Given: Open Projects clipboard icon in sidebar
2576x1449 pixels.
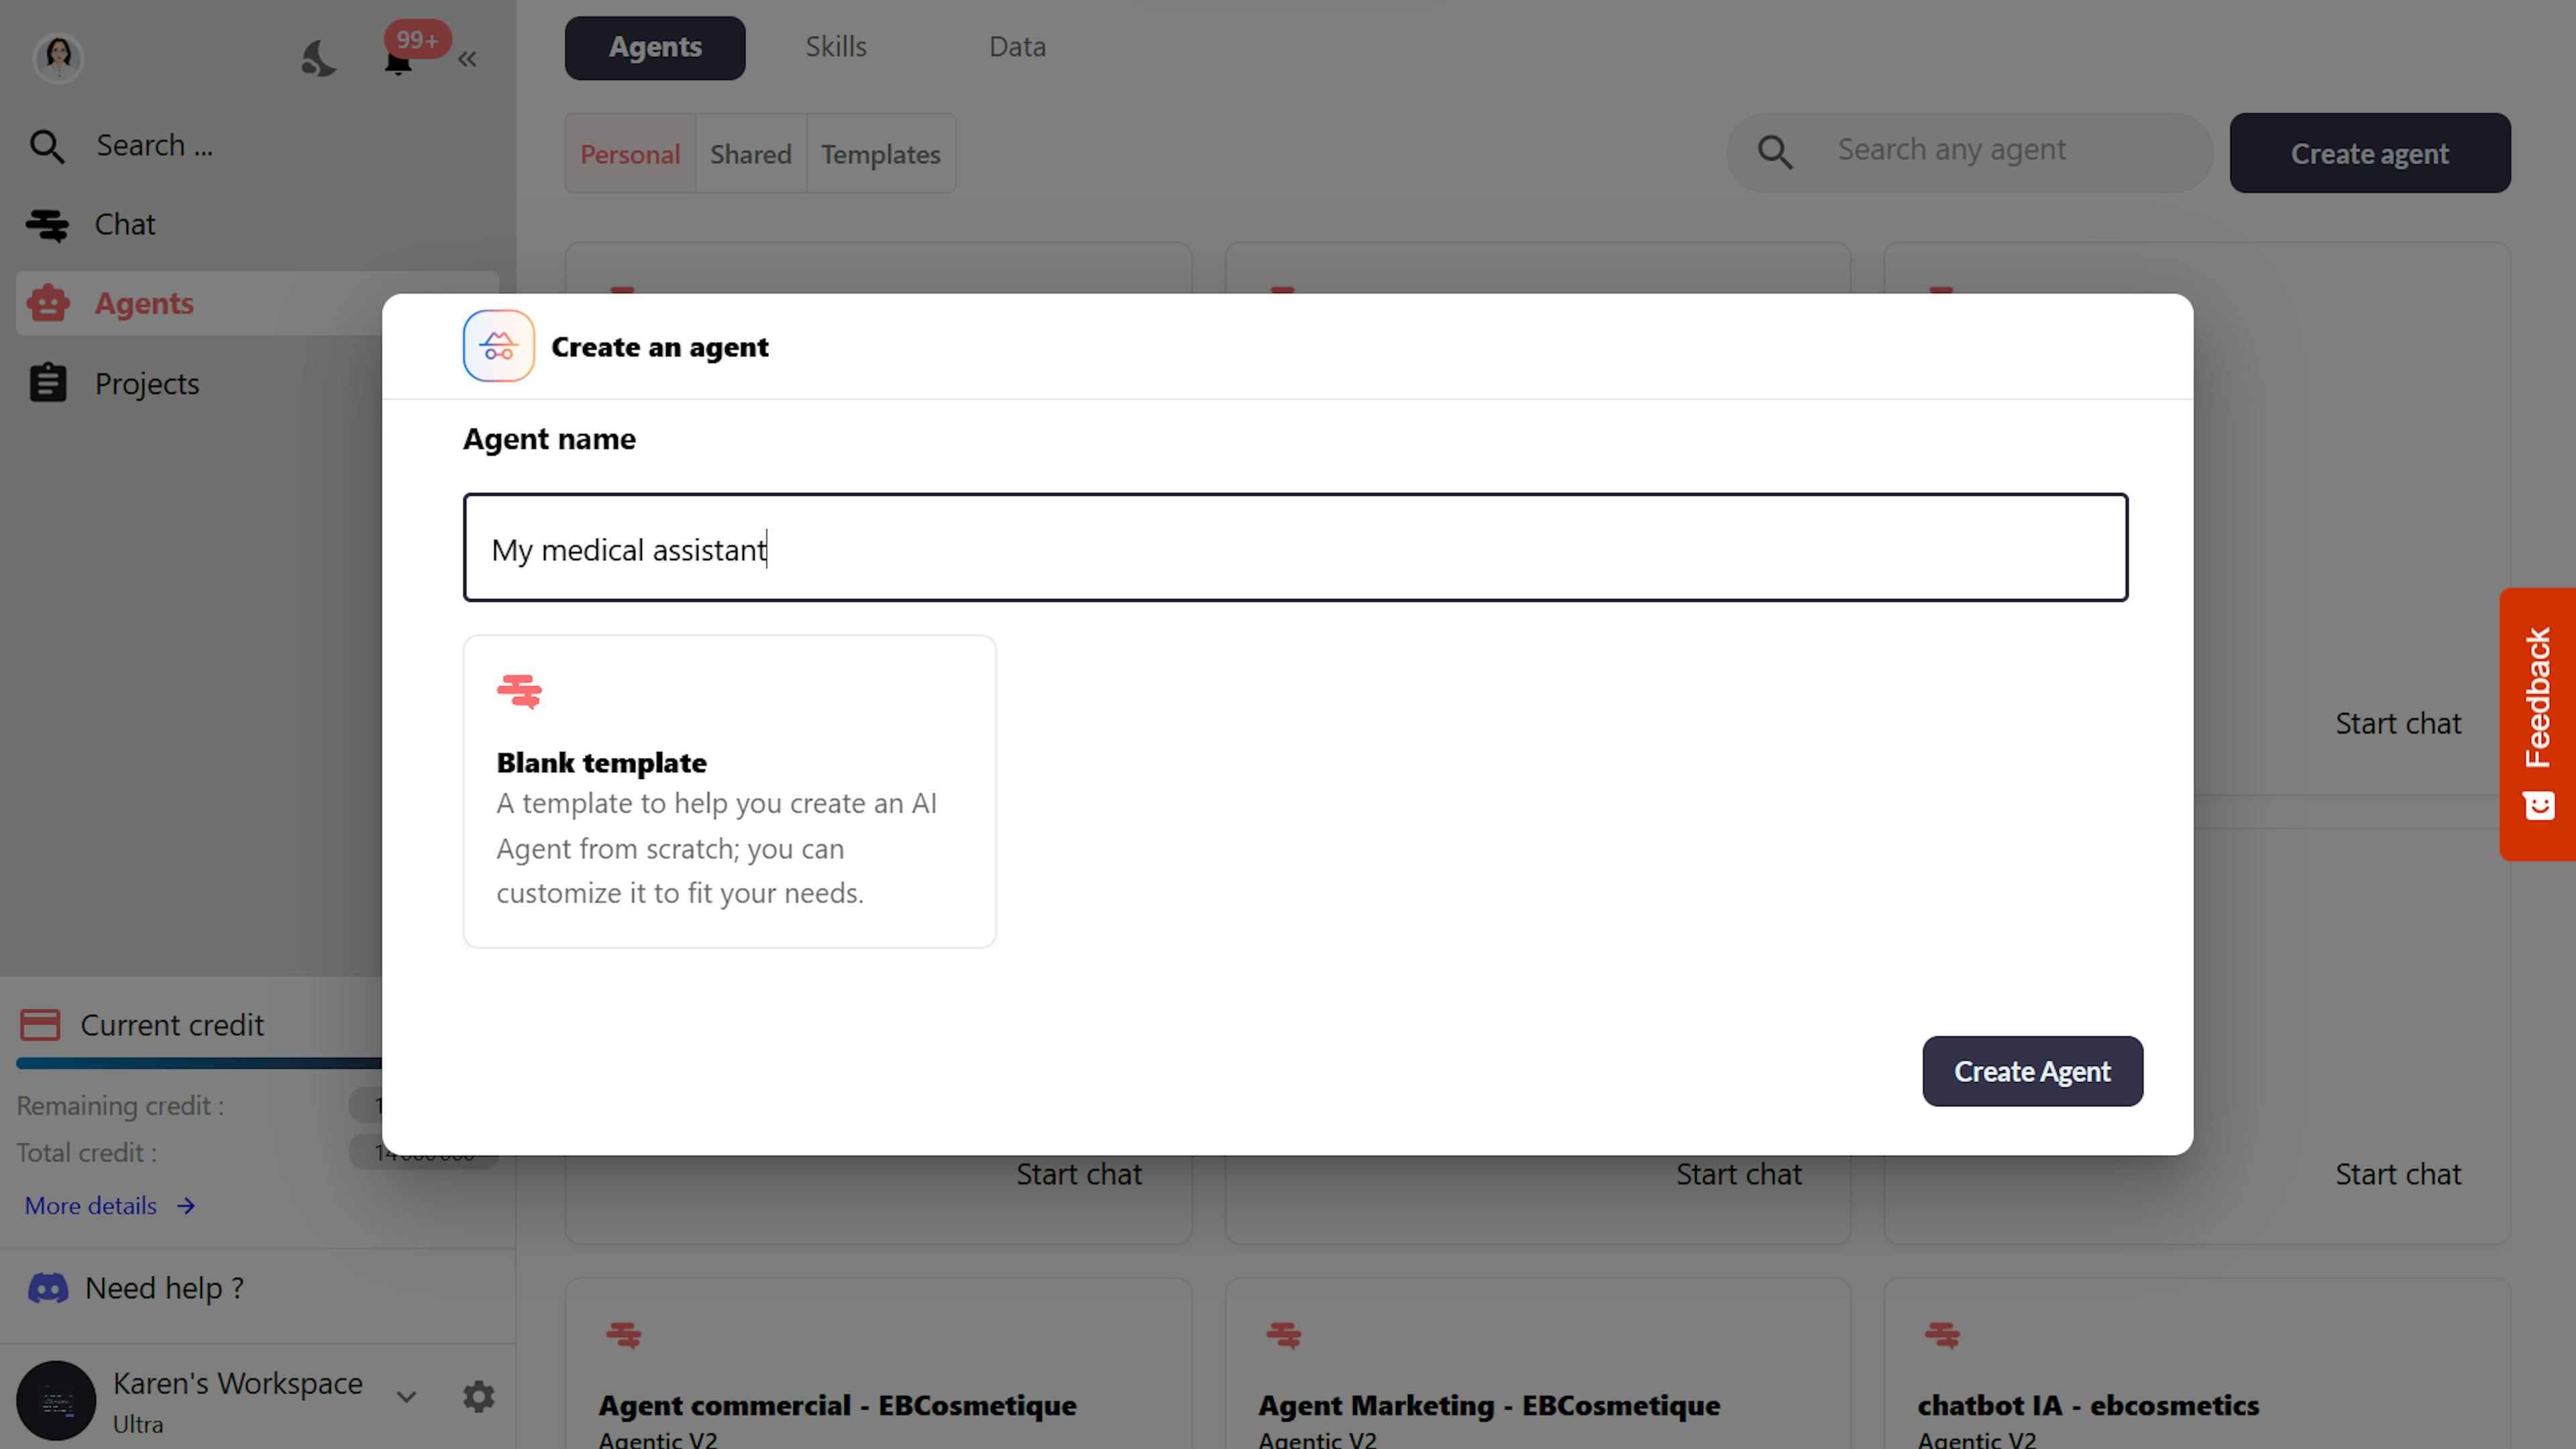Looking at the screenshot, I should point(48,383).
